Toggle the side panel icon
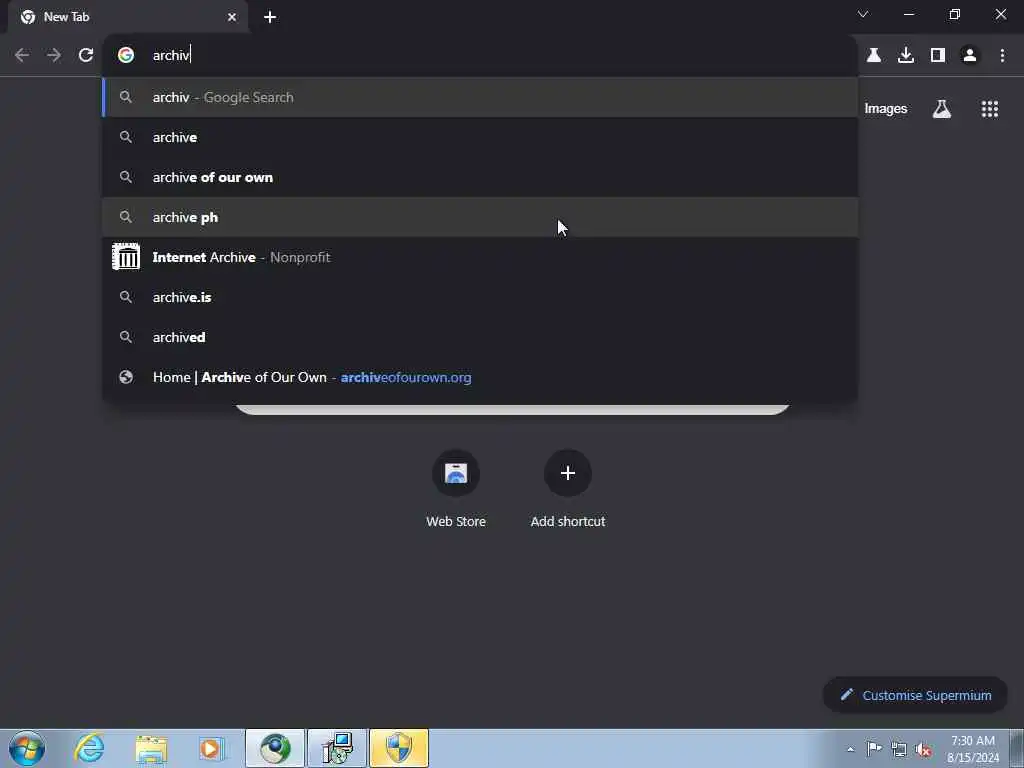1024x768 pixels. [938, 56]
